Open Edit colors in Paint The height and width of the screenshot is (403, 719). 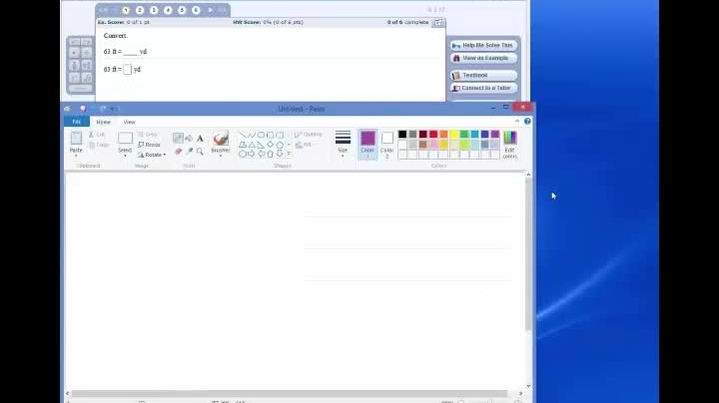pos(510,143)
